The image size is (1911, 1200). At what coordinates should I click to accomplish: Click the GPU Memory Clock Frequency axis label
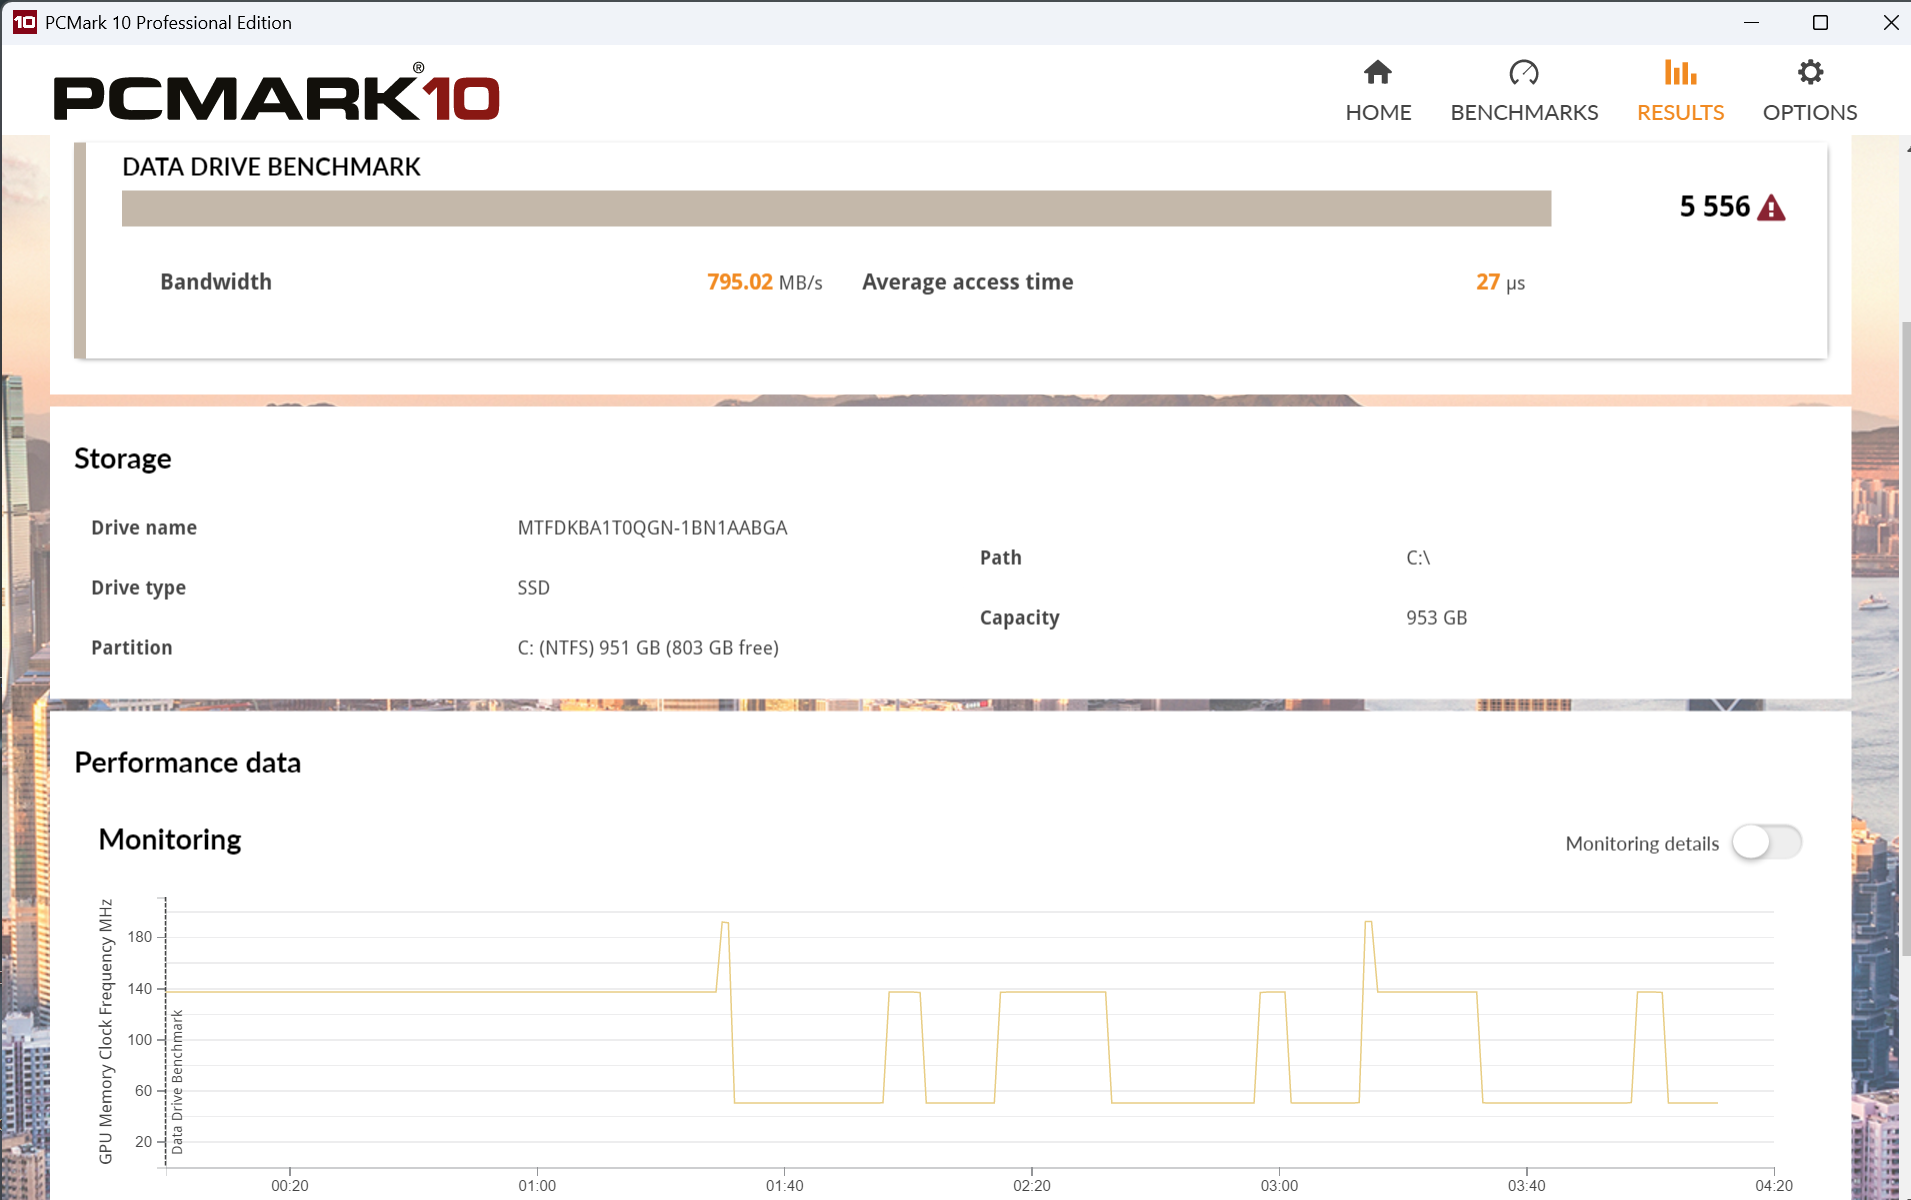[105, 1031]
